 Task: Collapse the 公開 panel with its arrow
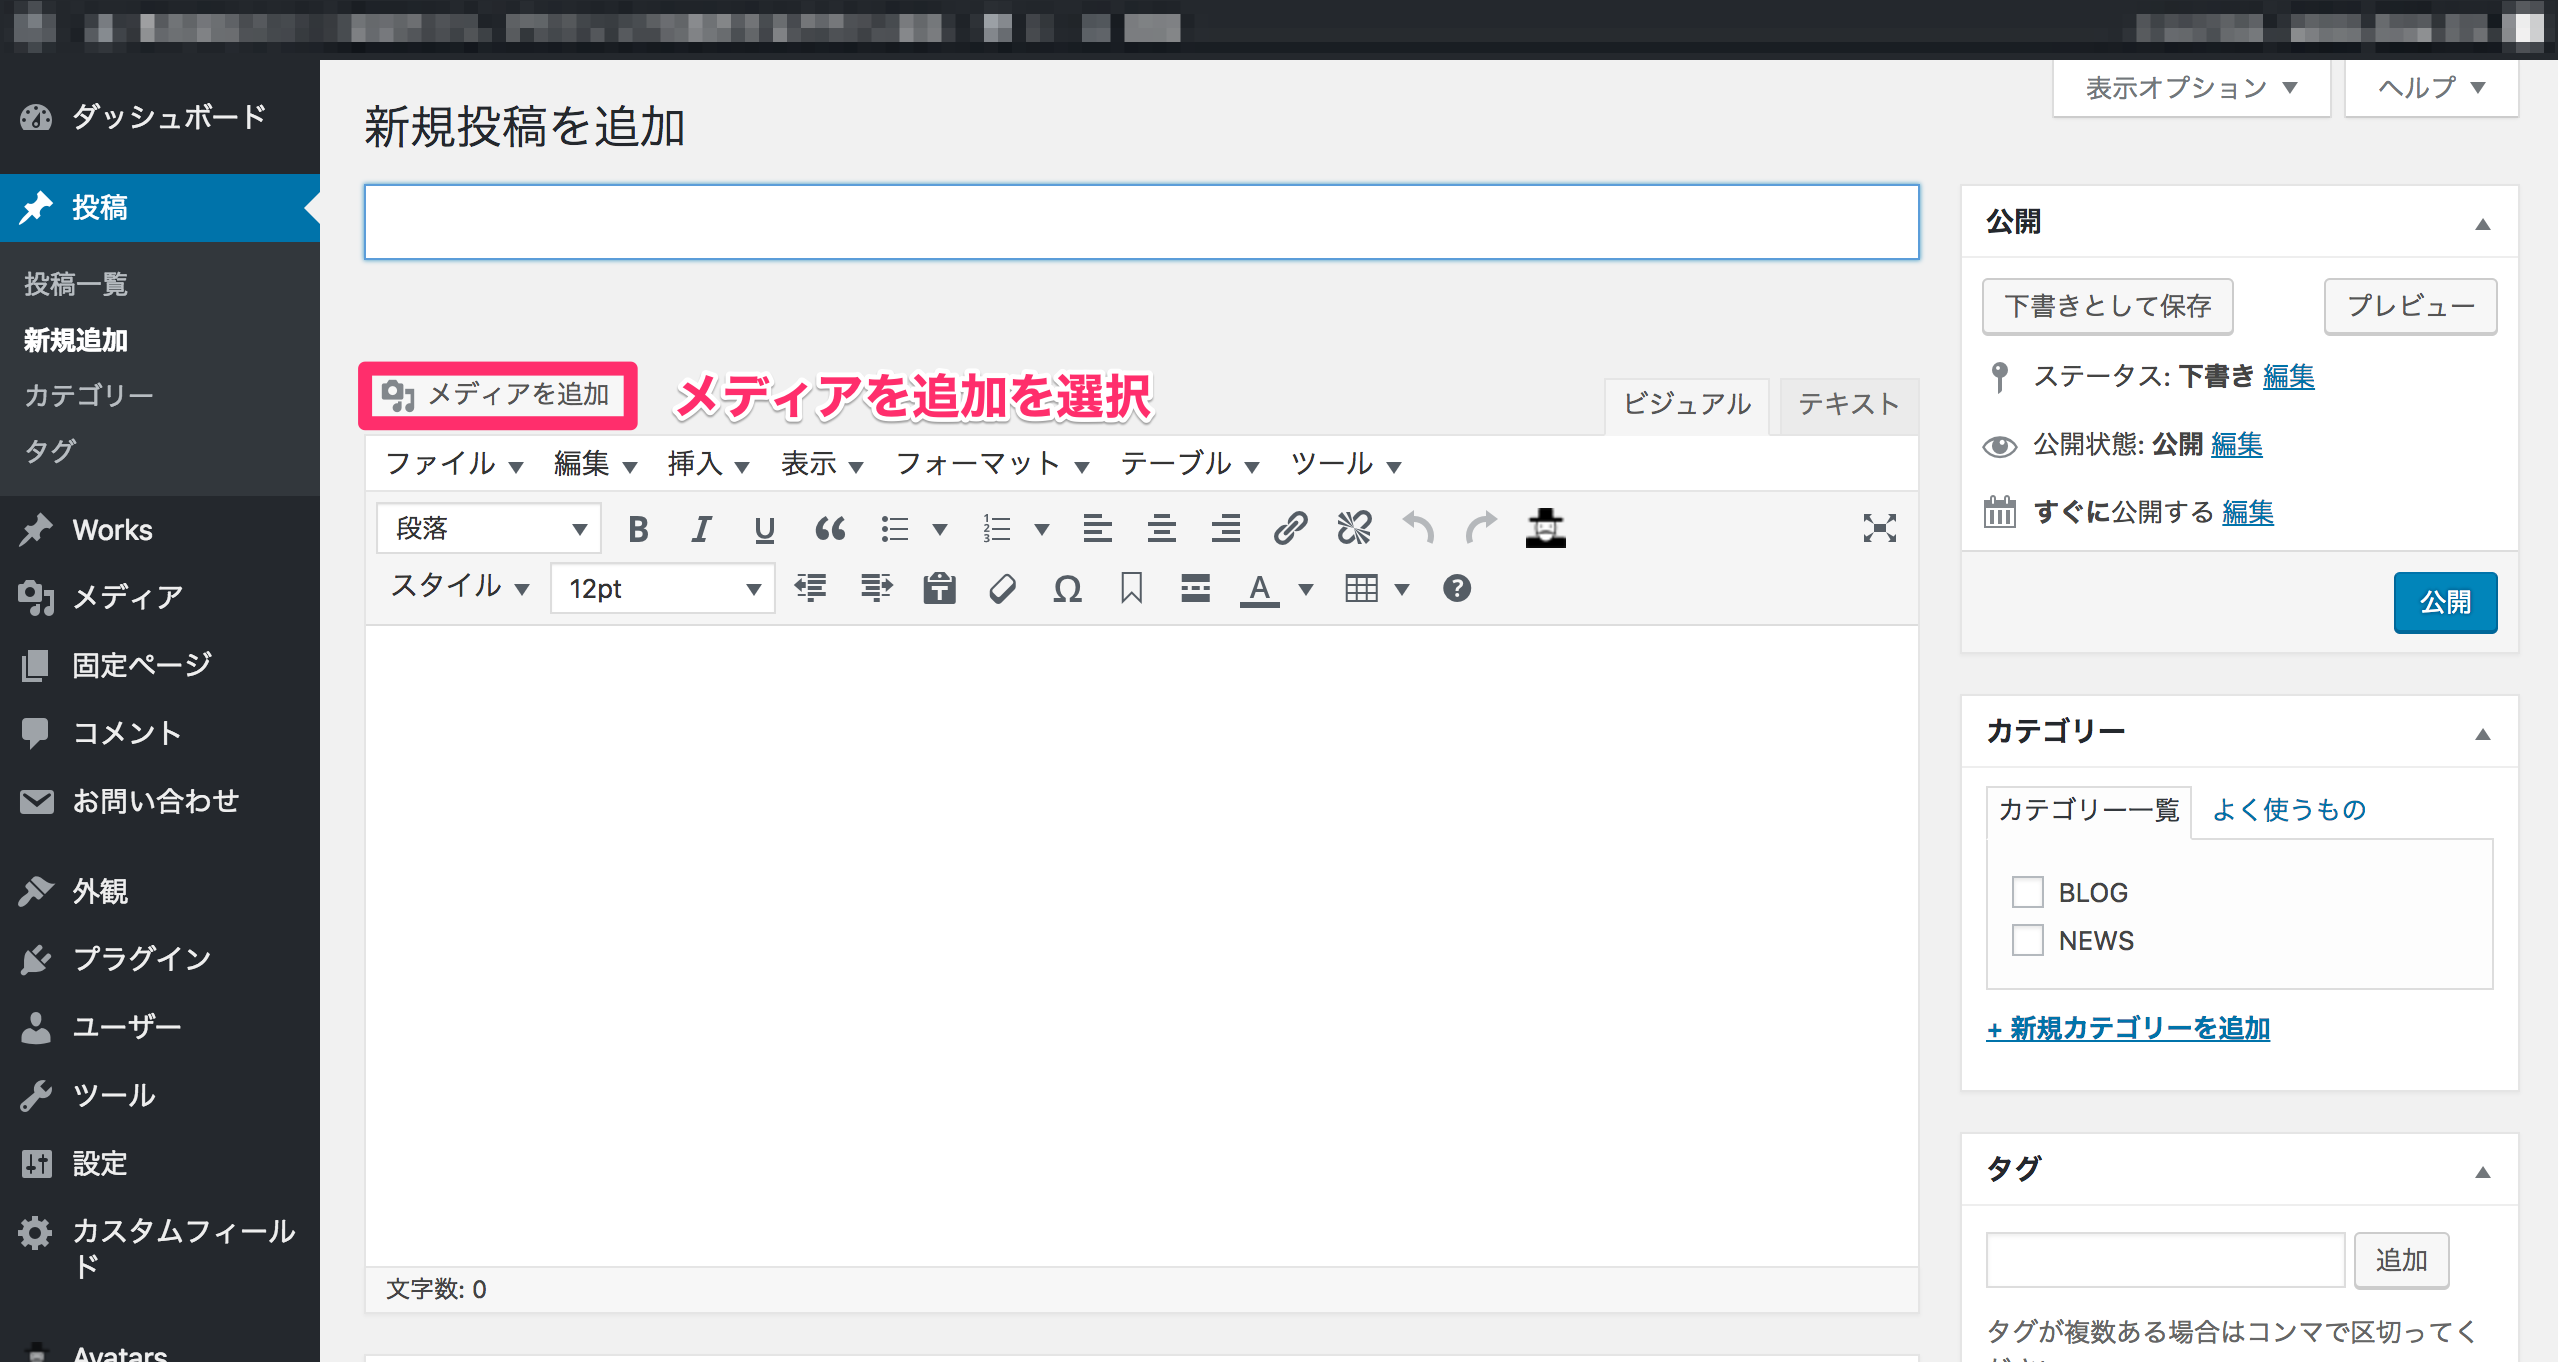pos(2482,224)
